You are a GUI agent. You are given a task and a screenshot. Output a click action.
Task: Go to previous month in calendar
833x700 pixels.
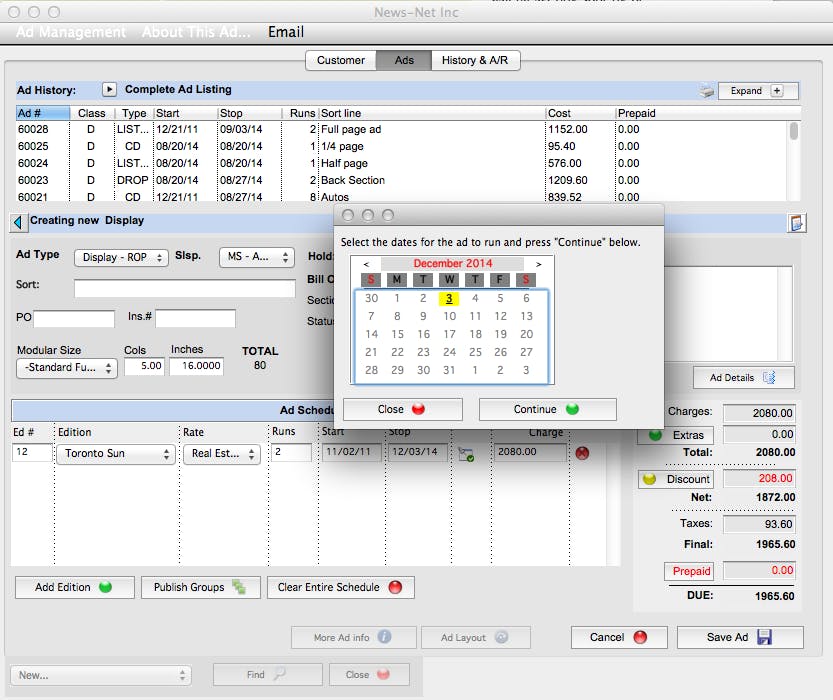(366, 264)
